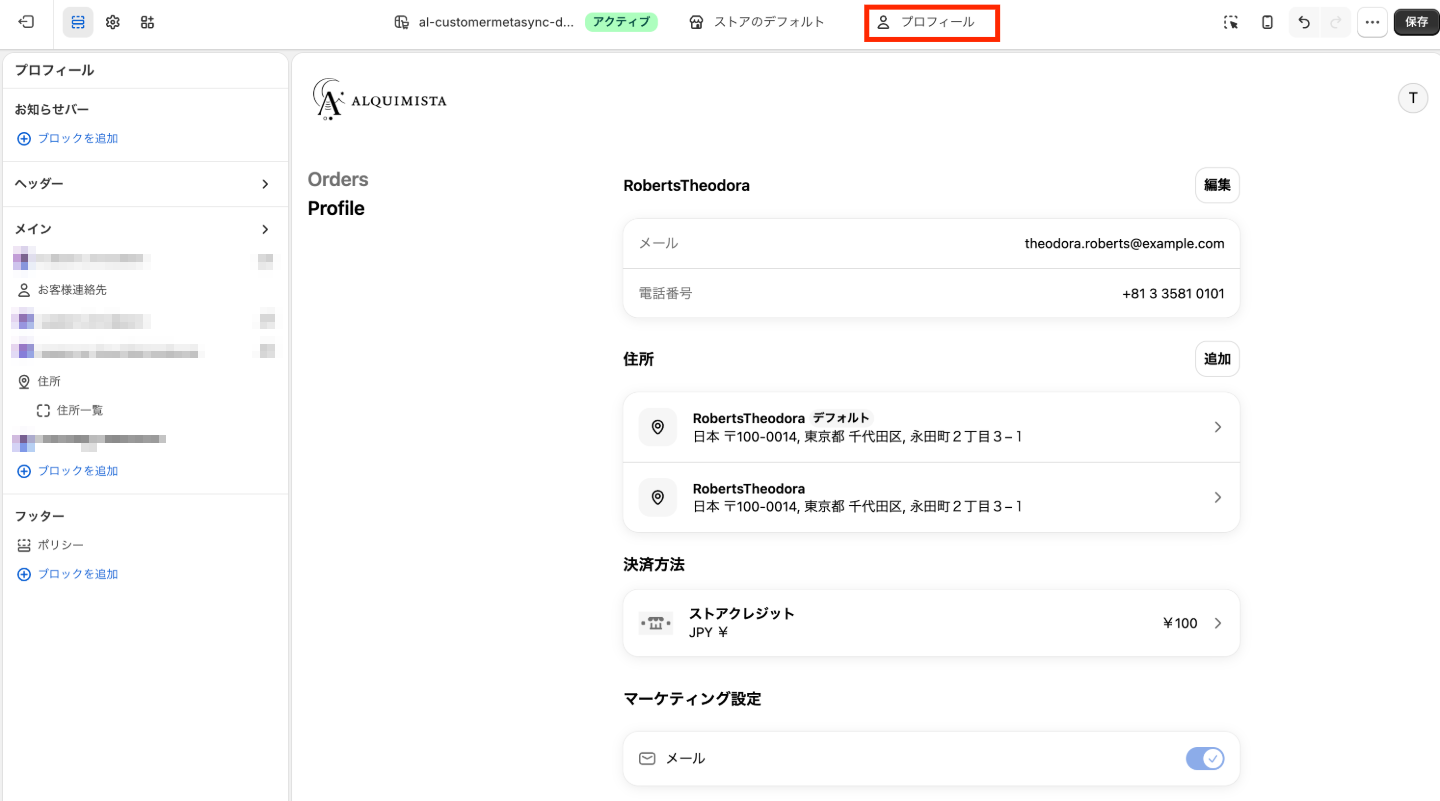
Task: Open theme settings gear icon
Action: pos(113,22)
